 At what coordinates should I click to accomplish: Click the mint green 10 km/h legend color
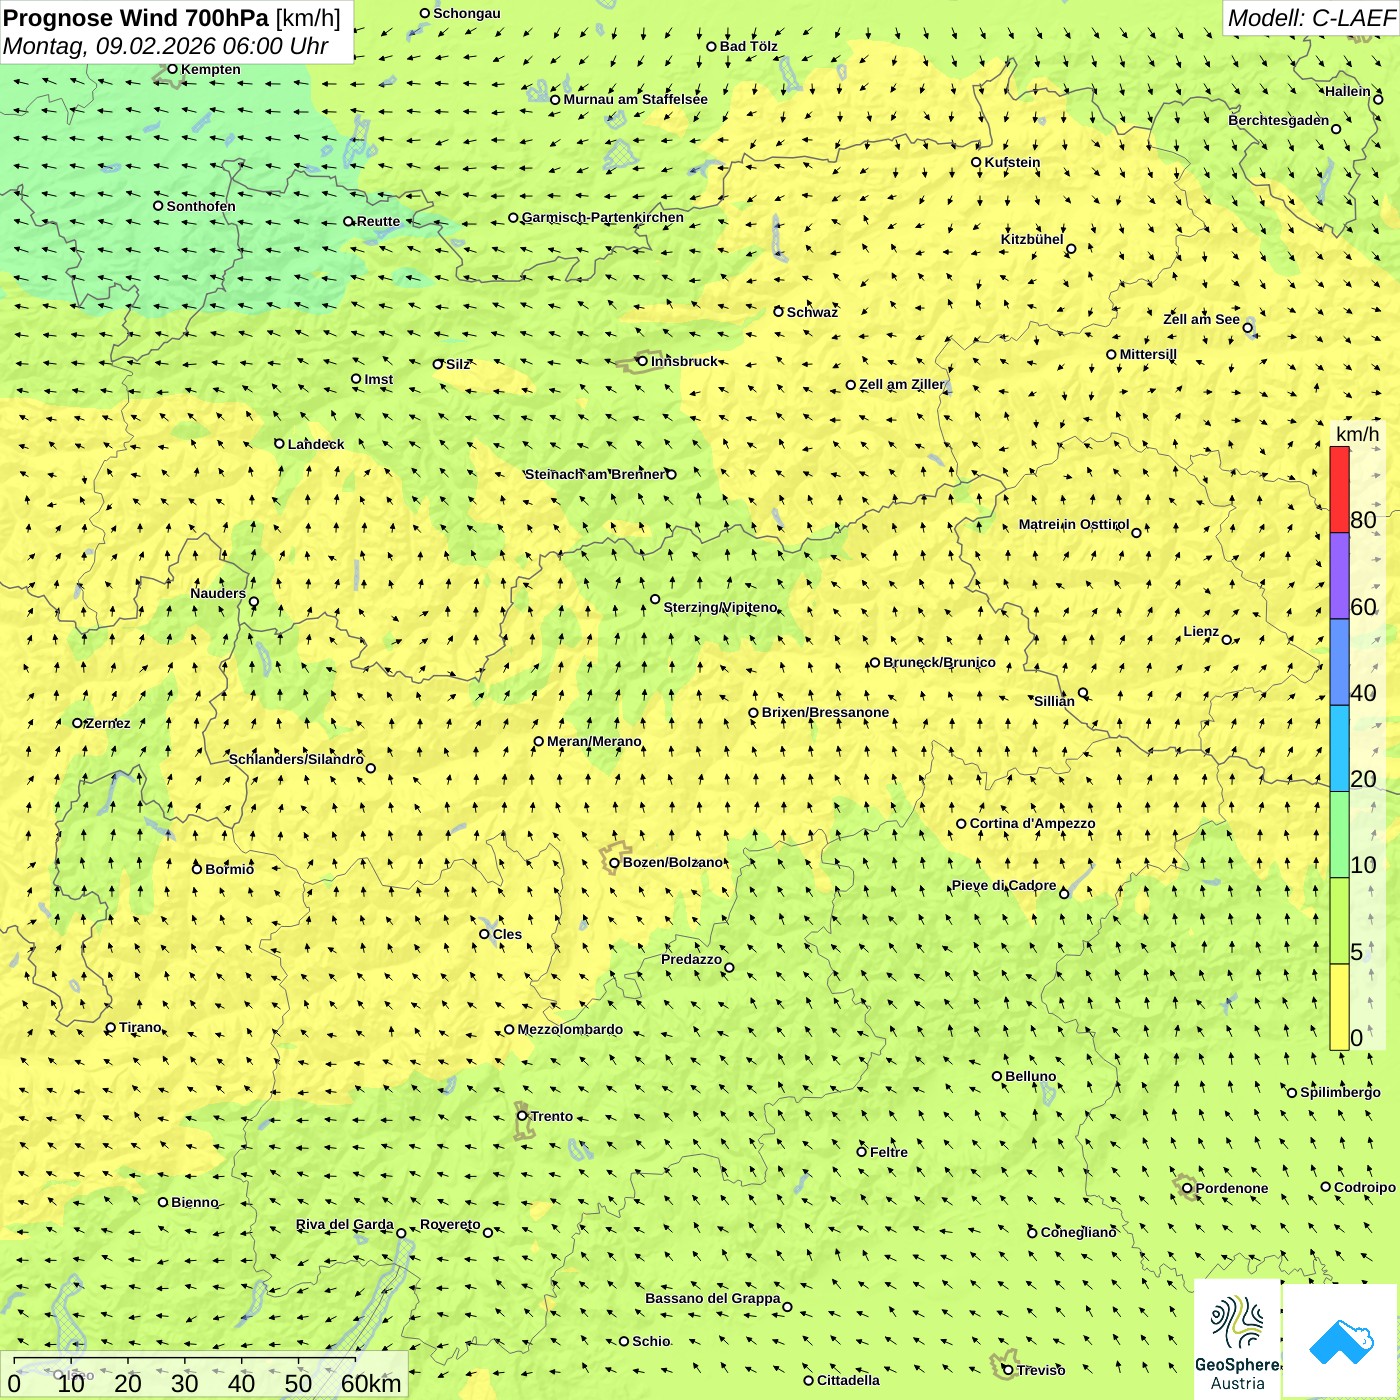click(1339, 835)
